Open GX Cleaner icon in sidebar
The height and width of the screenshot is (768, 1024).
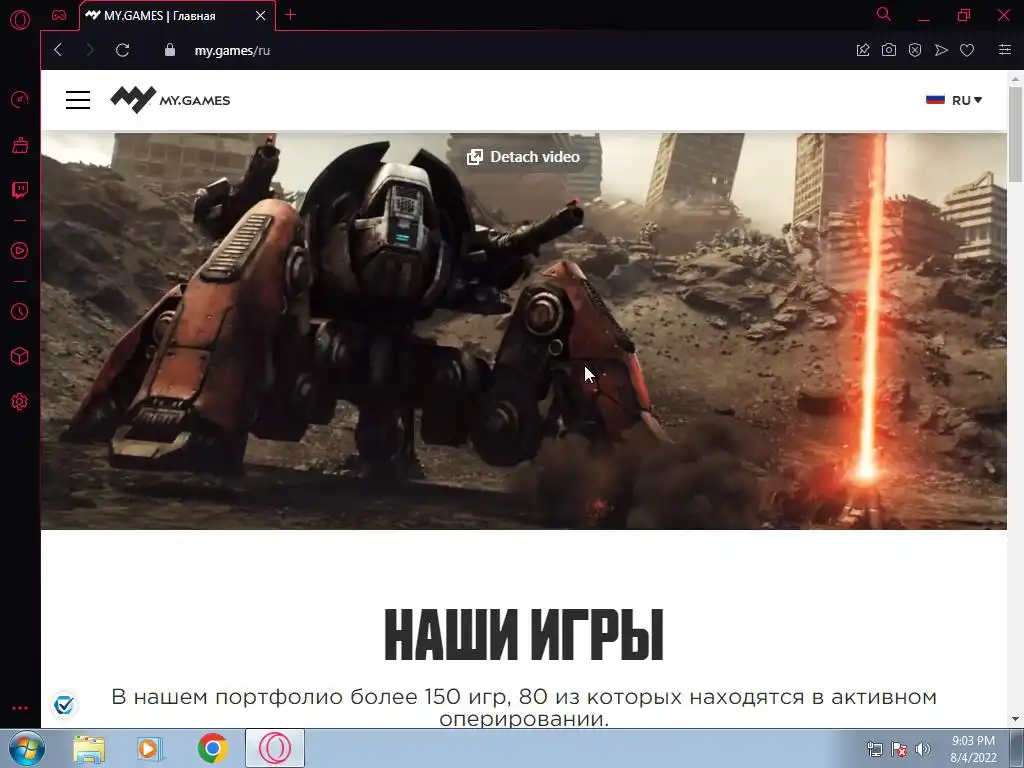point(20,145)
